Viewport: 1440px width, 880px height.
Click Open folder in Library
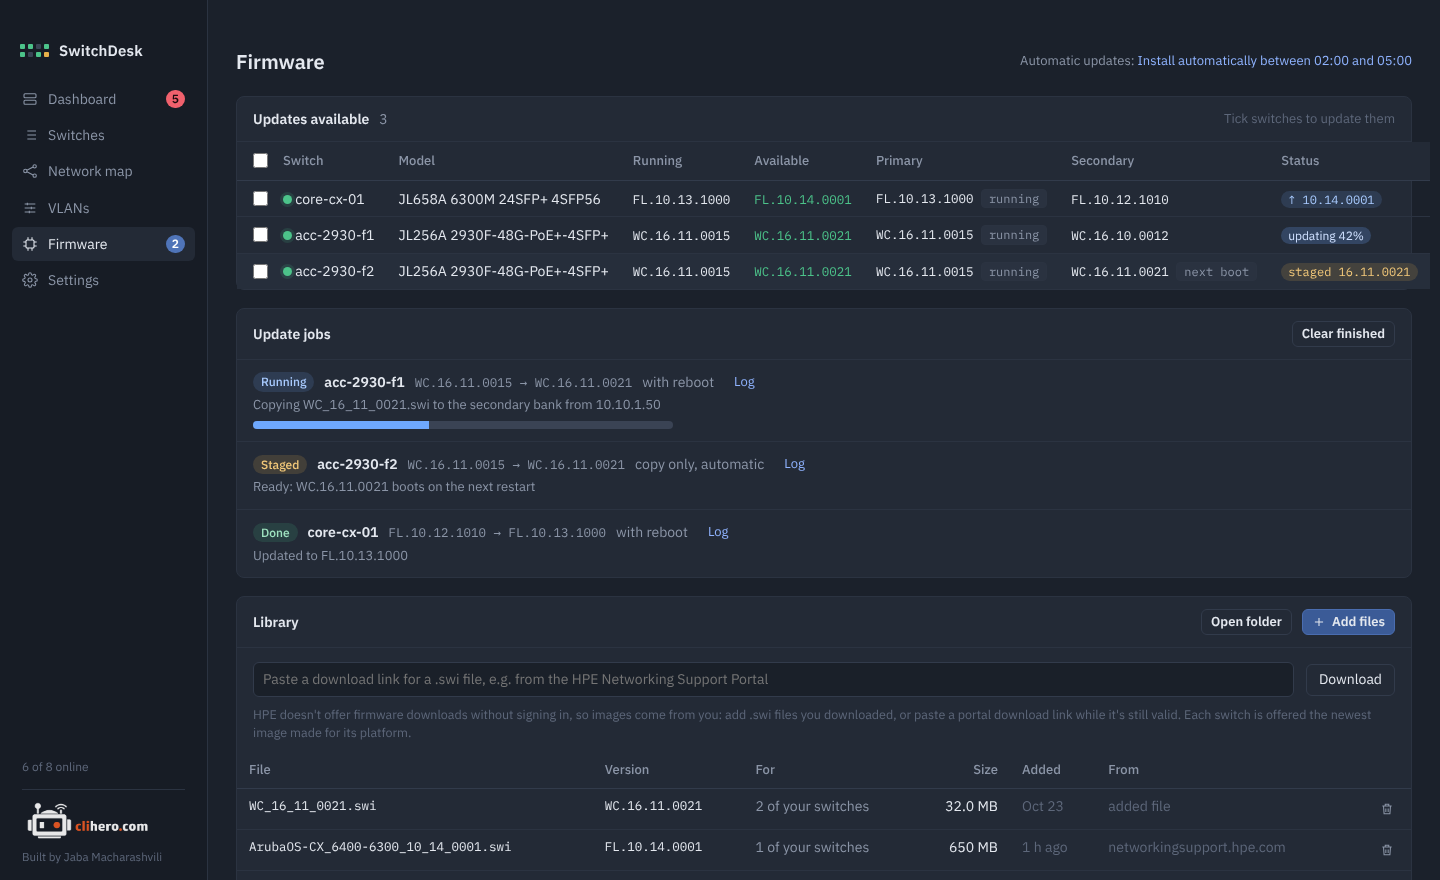point(1246,622)
